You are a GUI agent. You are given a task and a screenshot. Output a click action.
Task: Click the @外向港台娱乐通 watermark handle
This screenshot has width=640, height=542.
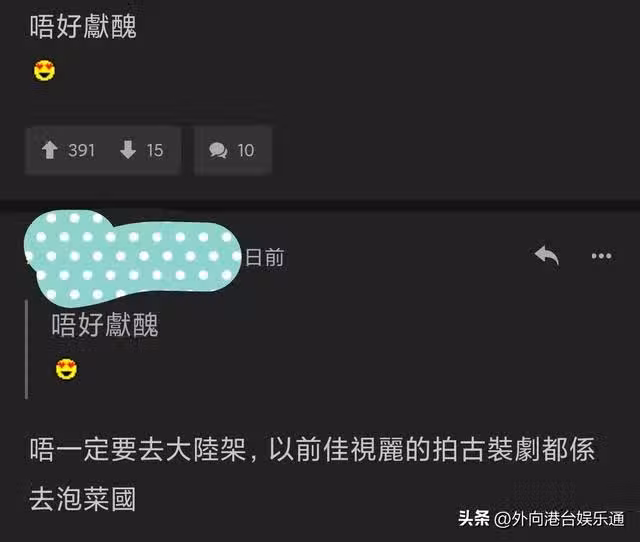559,519
